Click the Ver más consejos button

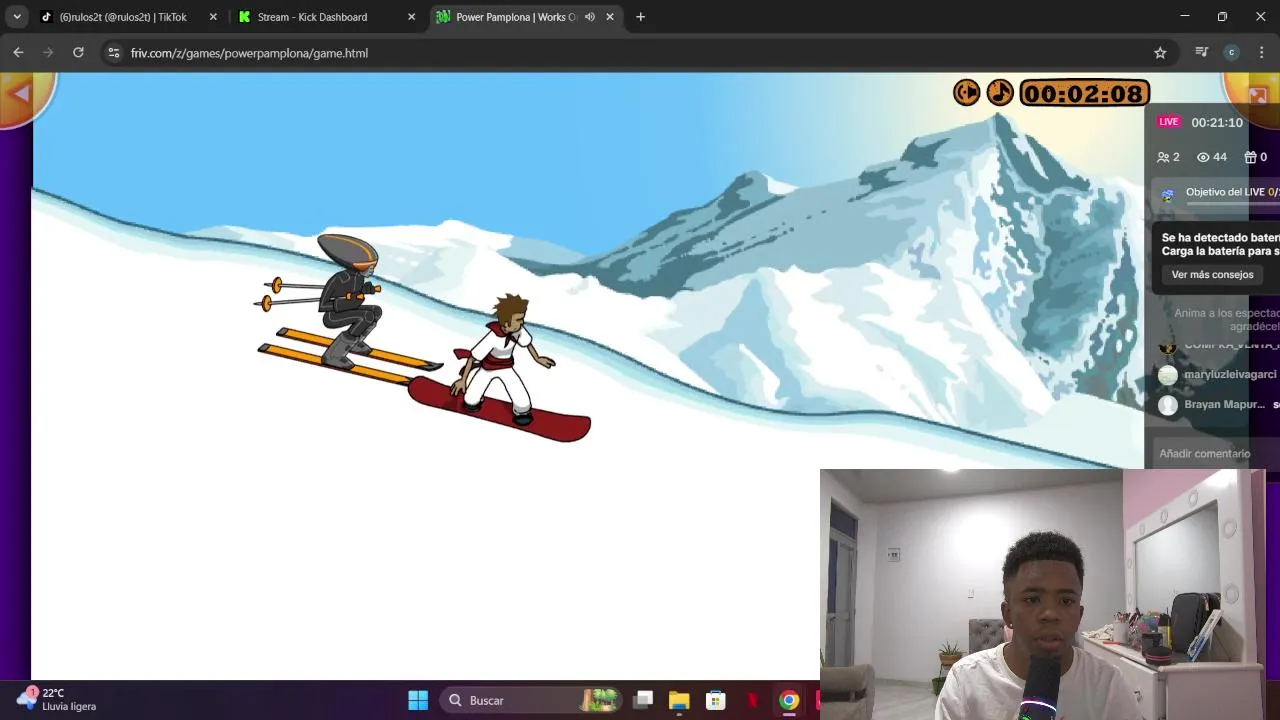1212,274
